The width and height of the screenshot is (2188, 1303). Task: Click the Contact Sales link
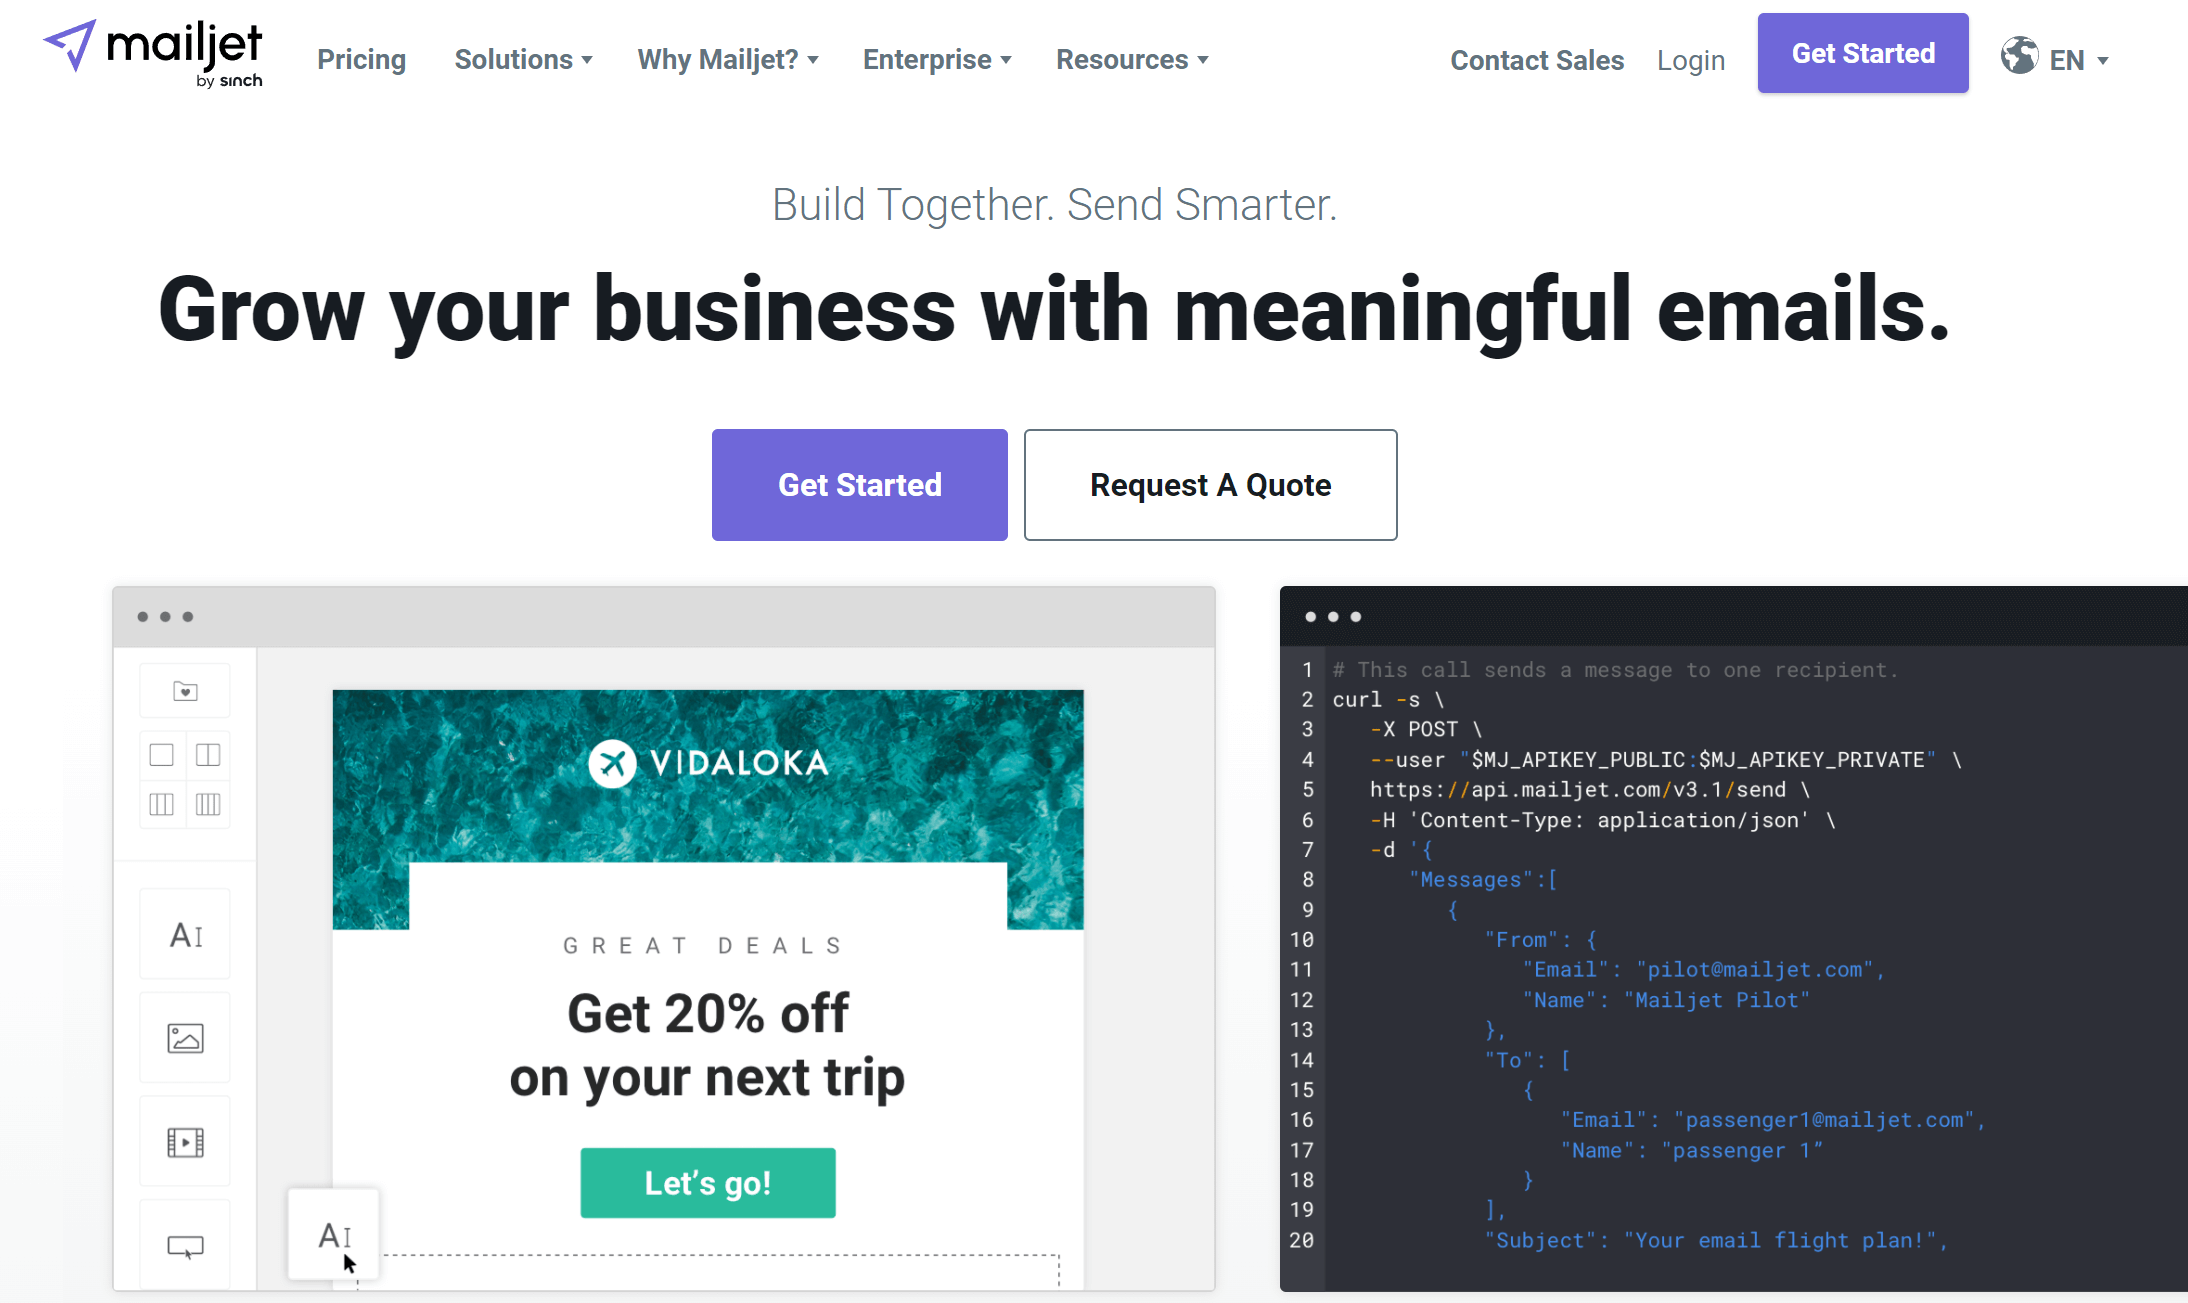tap(1537, 59)
